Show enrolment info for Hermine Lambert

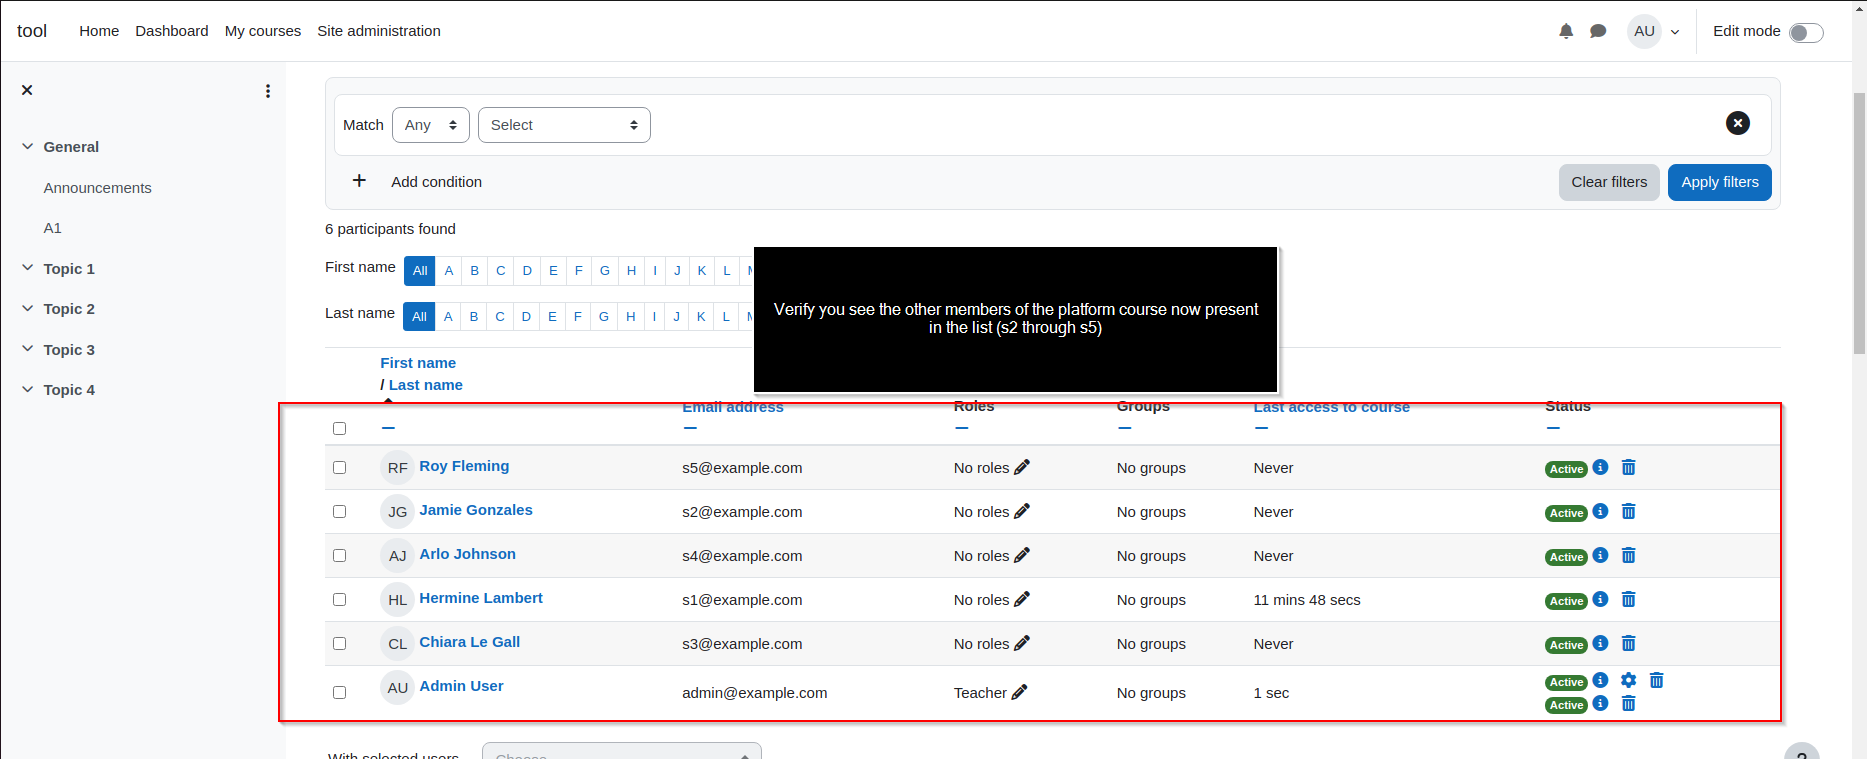(x=1600, y=599)
